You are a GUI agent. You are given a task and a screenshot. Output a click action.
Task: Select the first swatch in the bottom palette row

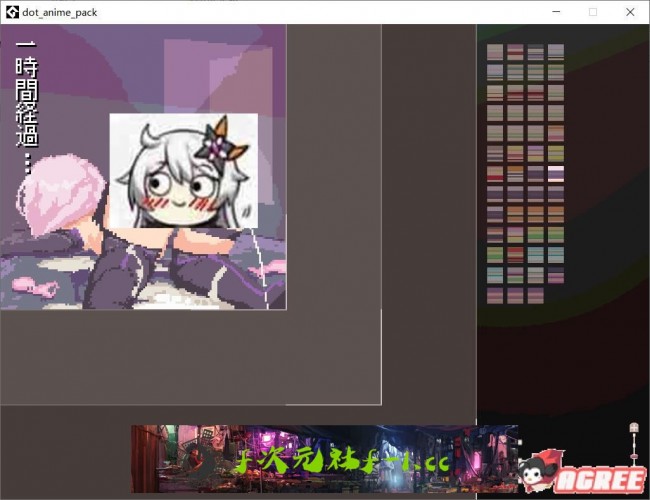point(495,295)
